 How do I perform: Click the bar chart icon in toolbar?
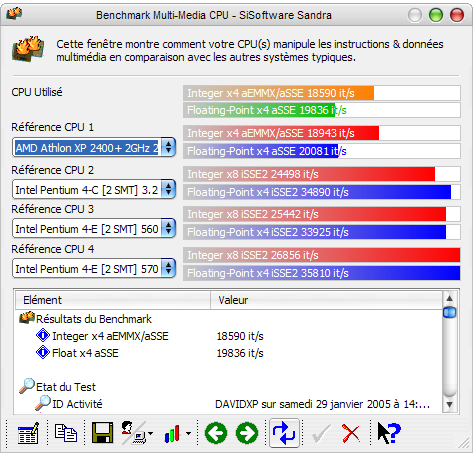(x=172, y=434)
